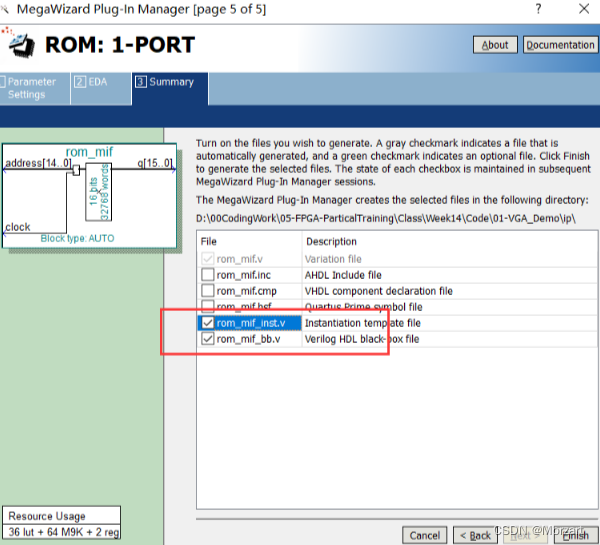Image resolution: width=600 pixels, height=545 pixels.
Task: Go to previous page with Back button
Action: [x=475, y=535]
